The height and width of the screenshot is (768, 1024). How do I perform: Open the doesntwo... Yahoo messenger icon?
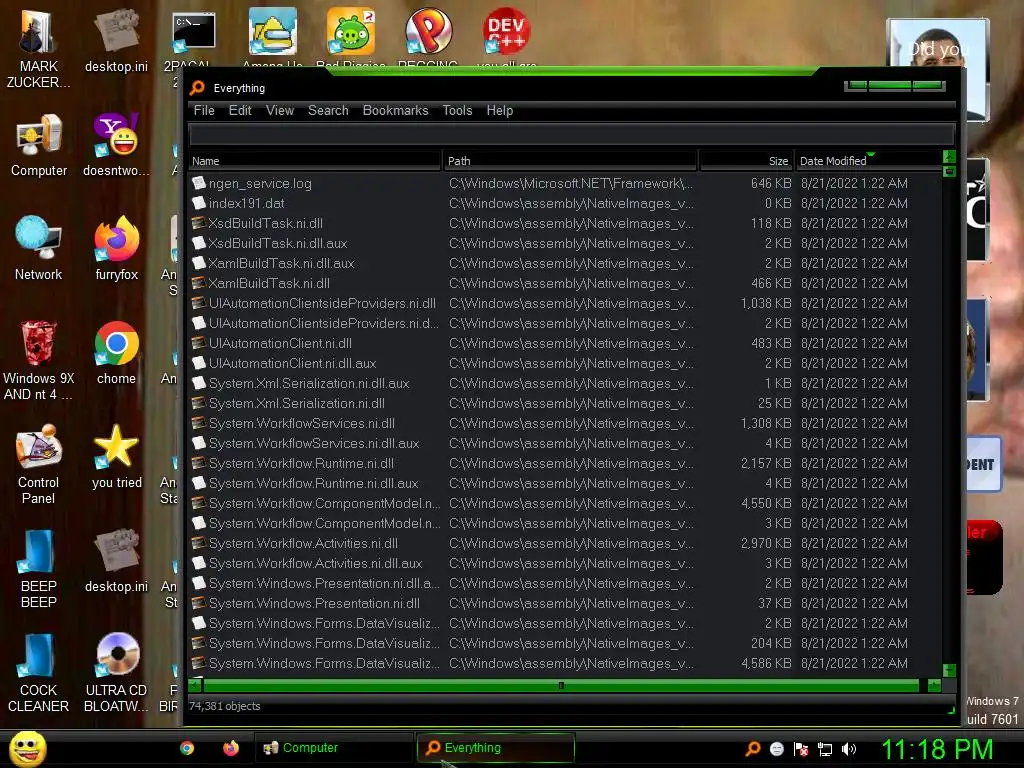pos(116,146)
